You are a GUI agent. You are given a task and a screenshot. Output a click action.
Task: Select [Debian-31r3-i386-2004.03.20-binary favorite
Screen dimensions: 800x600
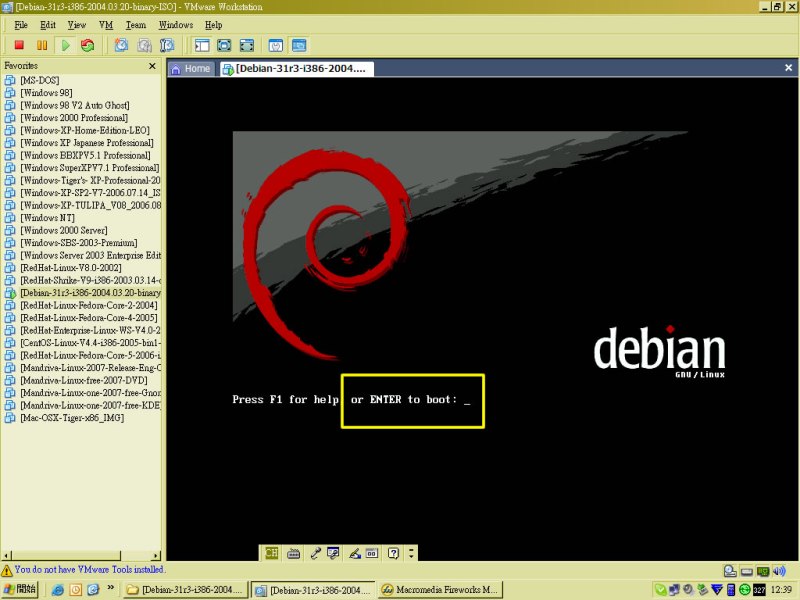click(90, 293)
